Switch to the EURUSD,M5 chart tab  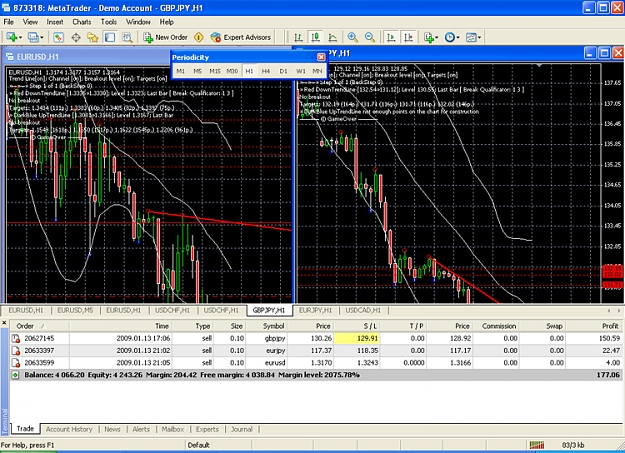tap(75, 310)
